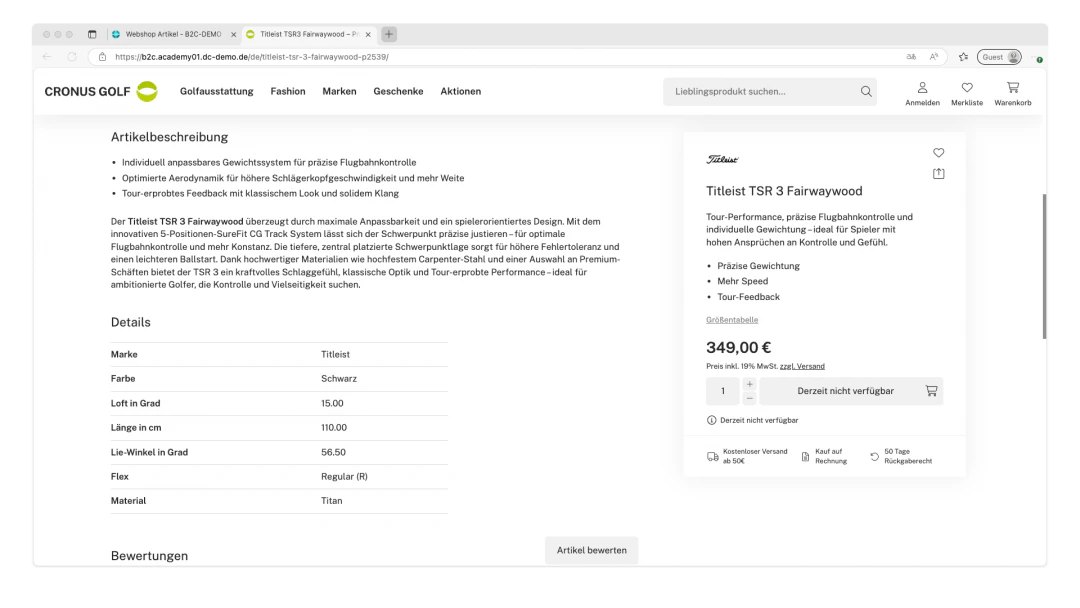Viewport: 1080px width, 608px height.
Task: Reload the page with refresh icon
Action: pyautogui.click(x=72, y=57)
